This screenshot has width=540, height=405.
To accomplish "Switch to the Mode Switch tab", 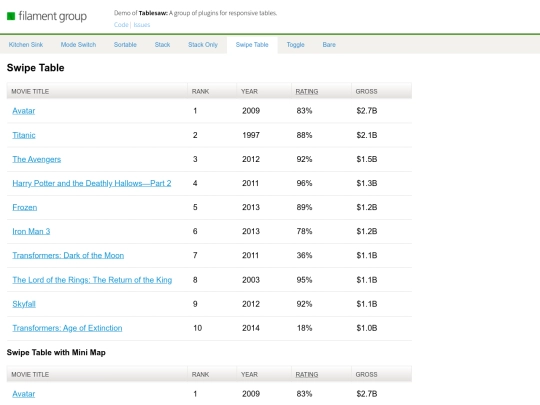I will (x=78, y=45).
